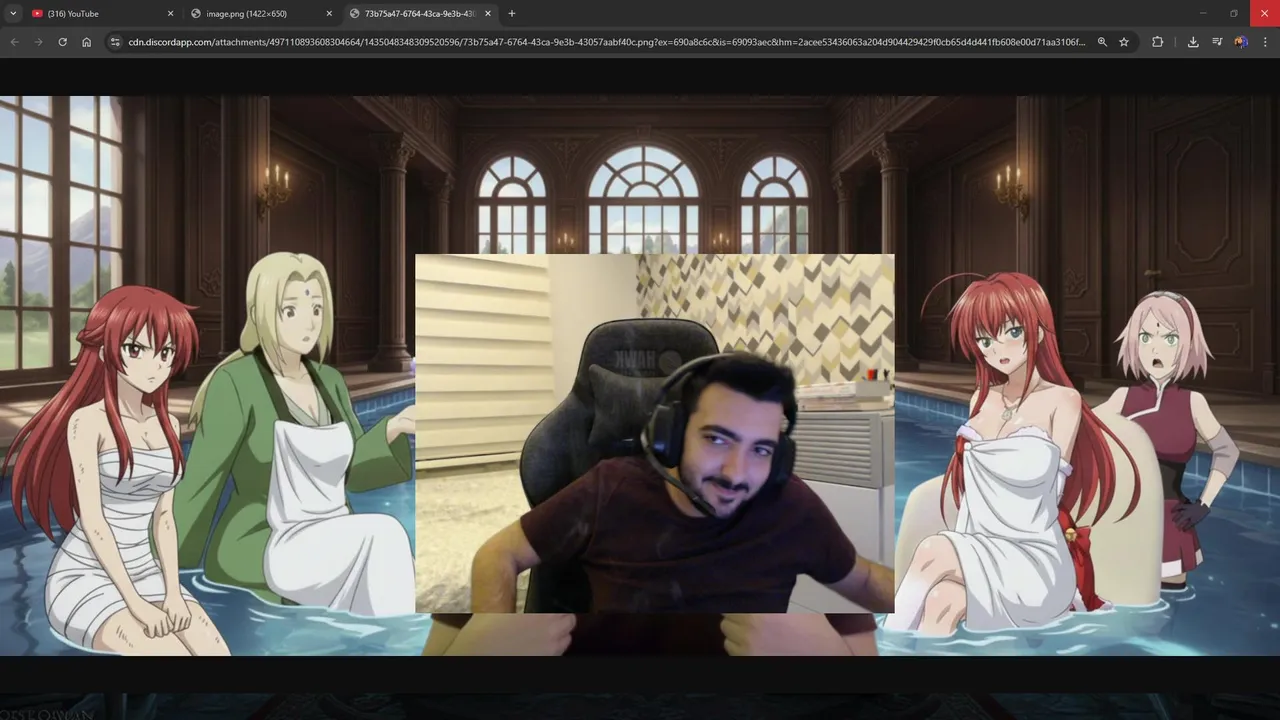Open the browser home page
Viewport: 1280px width, 720px height.
87,42
